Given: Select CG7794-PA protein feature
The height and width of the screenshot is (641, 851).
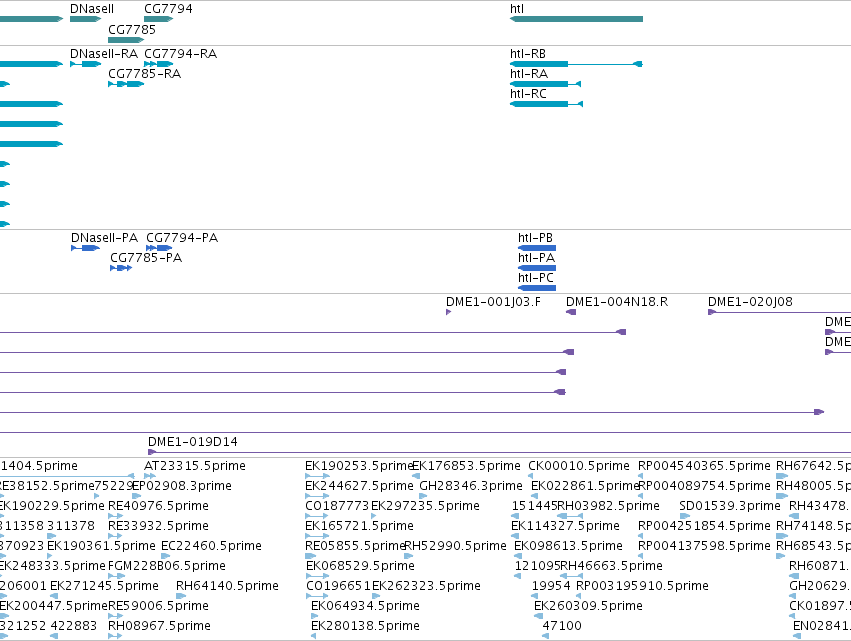Looking at the screenshot, I should point(159,248).
